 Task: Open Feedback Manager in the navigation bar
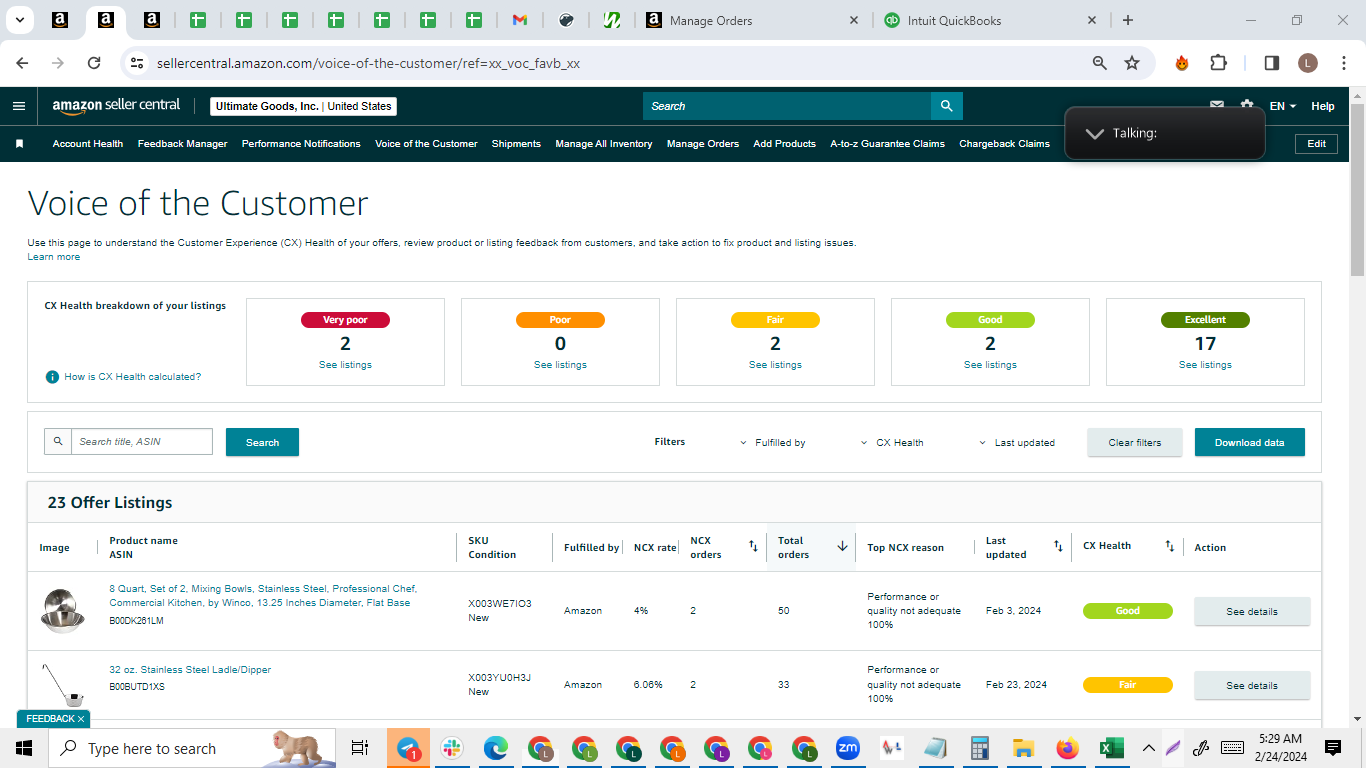(183, 144)
